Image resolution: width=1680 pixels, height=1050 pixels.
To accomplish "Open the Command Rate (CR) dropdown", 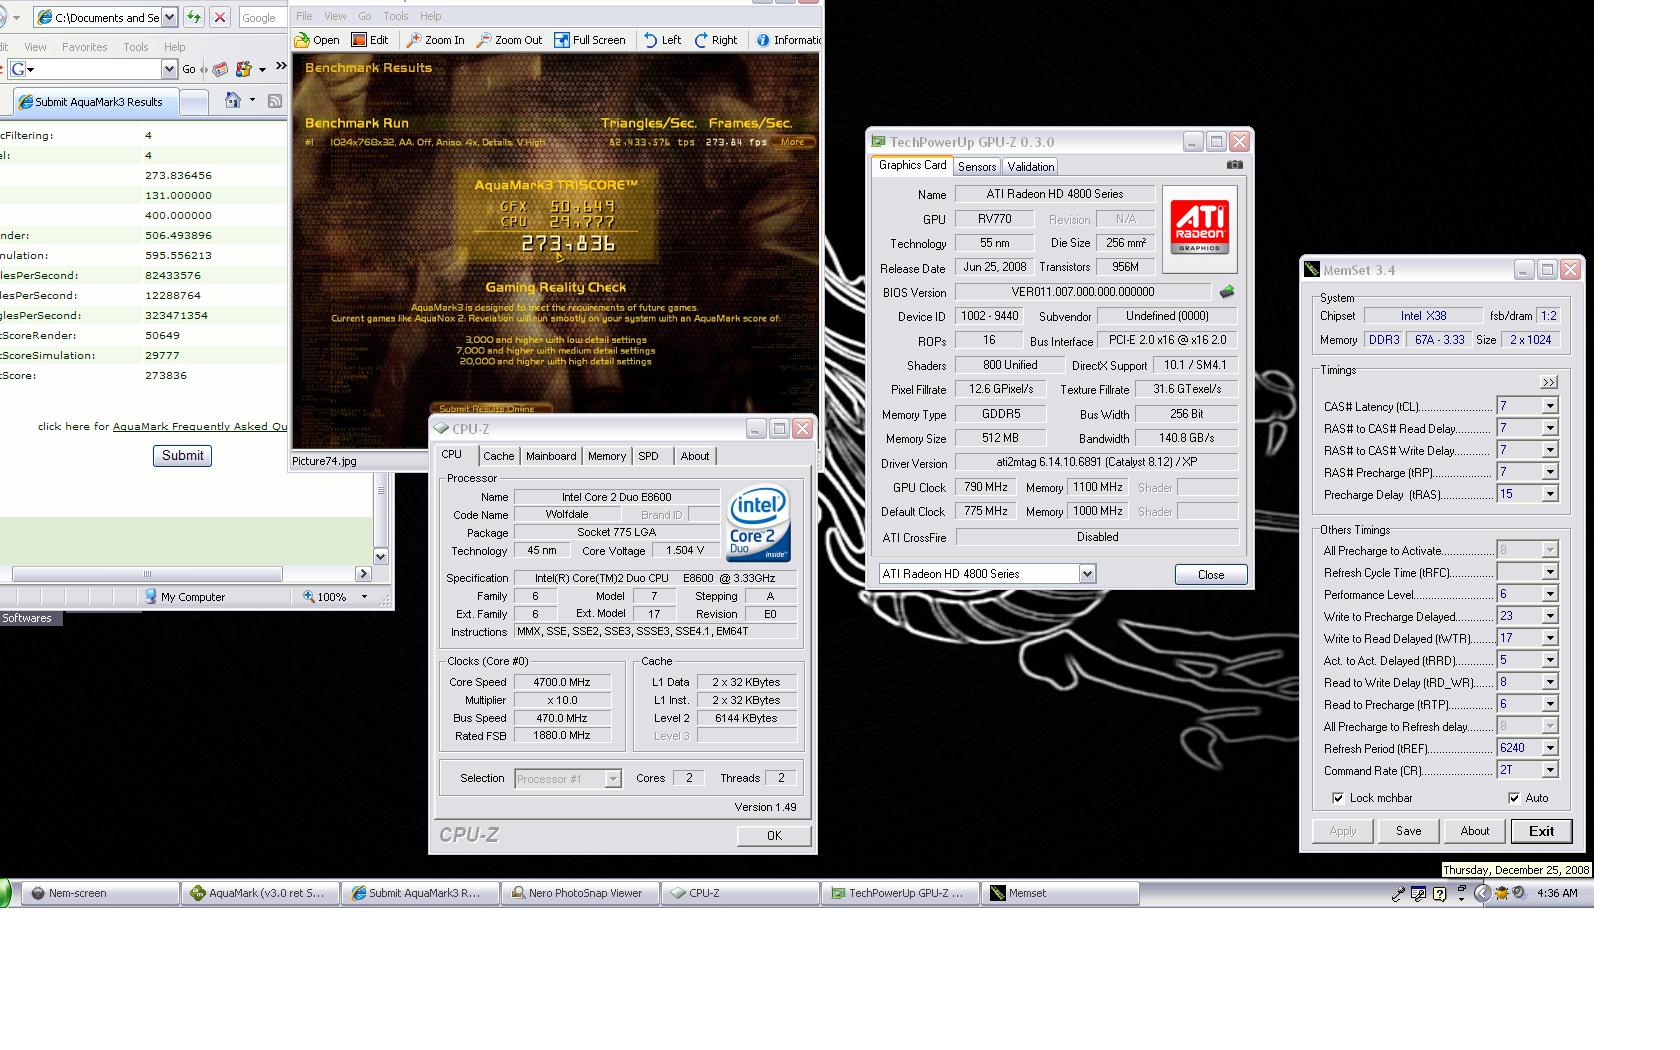I will click(x=1549, y=770).
